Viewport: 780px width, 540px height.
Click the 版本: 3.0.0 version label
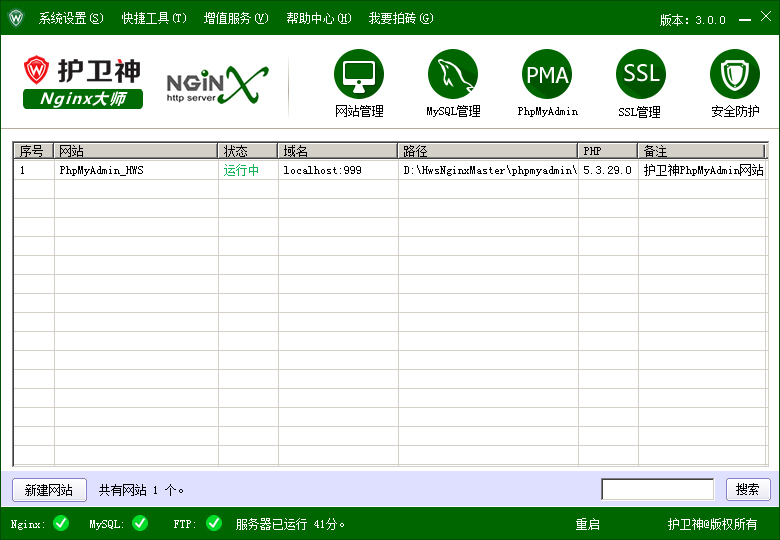692,20
